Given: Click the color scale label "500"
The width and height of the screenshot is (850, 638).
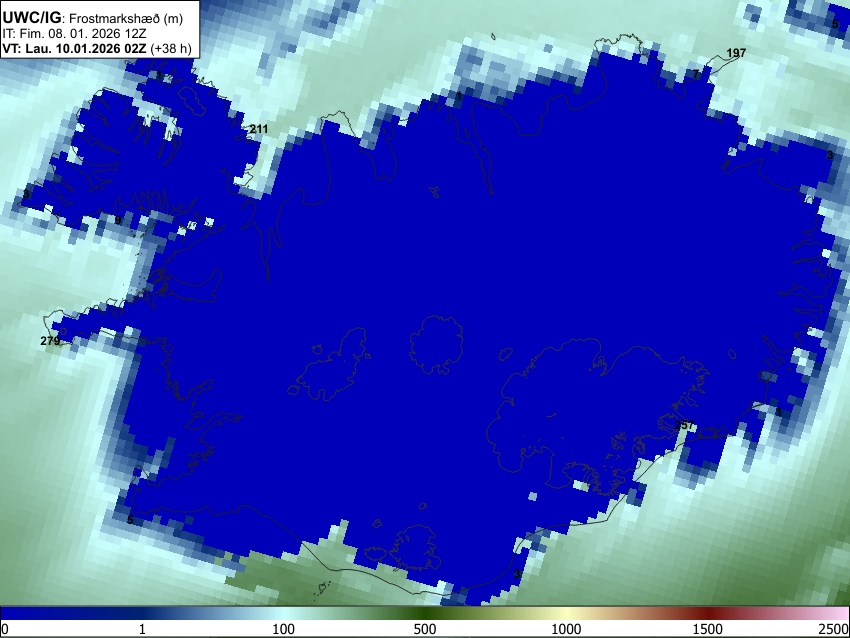Looking at the screenshot, I should click(x=425, y=629).
